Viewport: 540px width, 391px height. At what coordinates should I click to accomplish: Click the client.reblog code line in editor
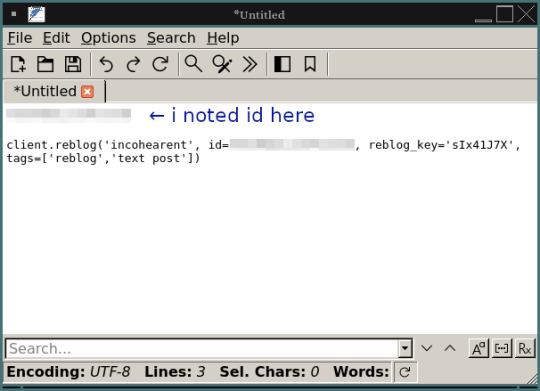point(263,145)
